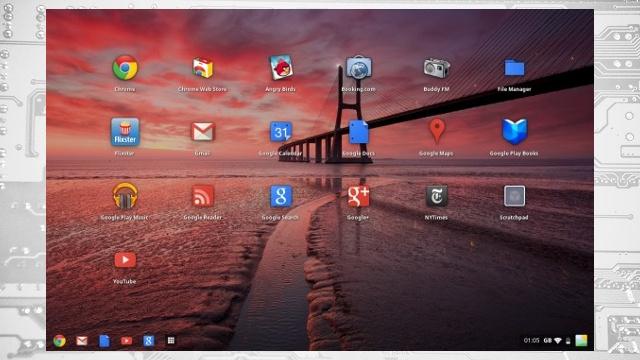Open Google Calendar app icon

[x=281, y=132]
